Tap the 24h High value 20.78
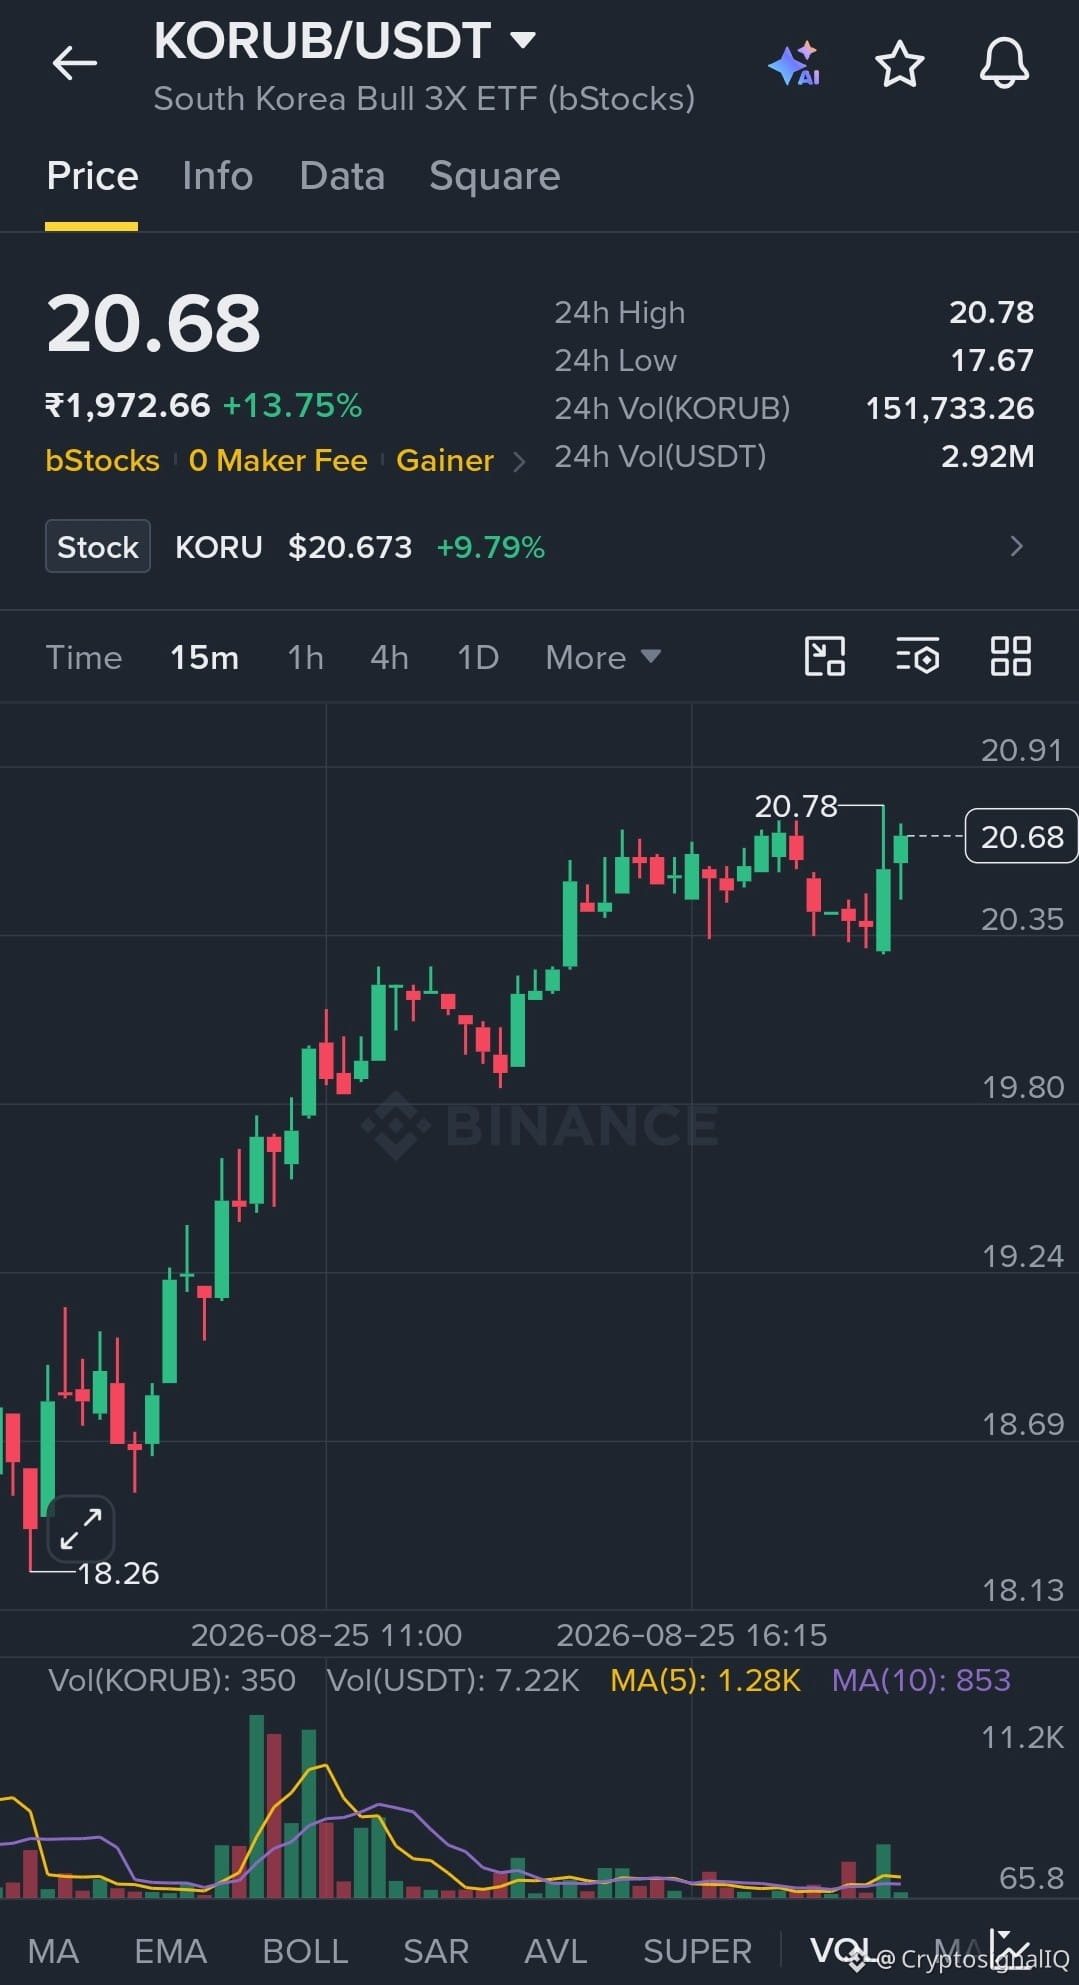Image resolution: width=1079 pixels, height=1985 pixels. pyautogui.click(x=991, y=312)
